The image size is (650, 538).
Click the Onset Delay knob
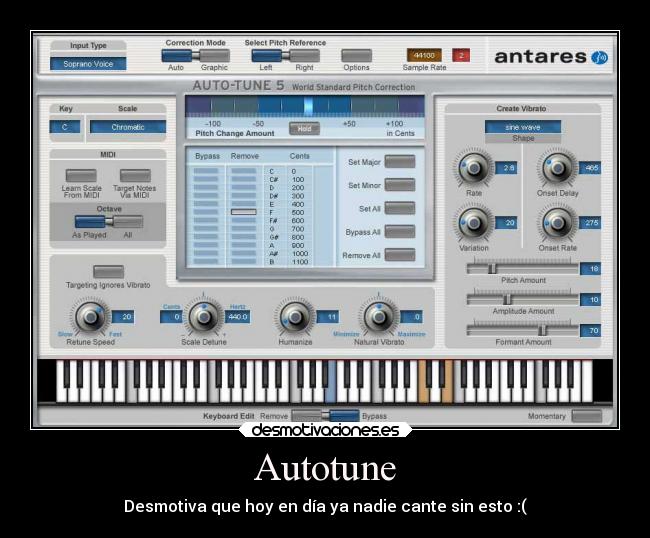(557, 168)
